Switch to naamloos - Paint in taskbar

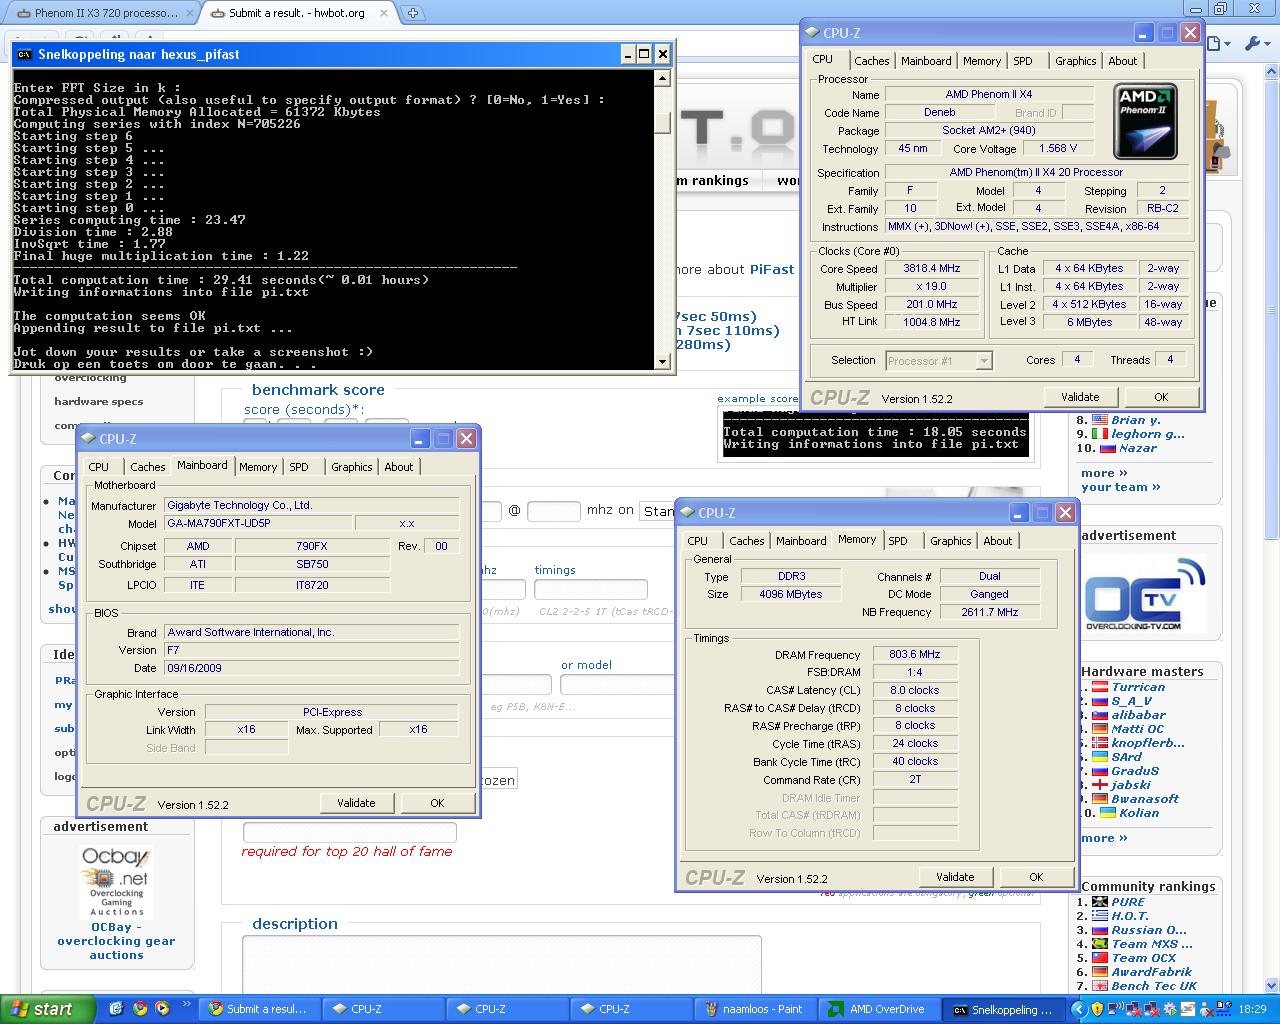click(755, 1009)
